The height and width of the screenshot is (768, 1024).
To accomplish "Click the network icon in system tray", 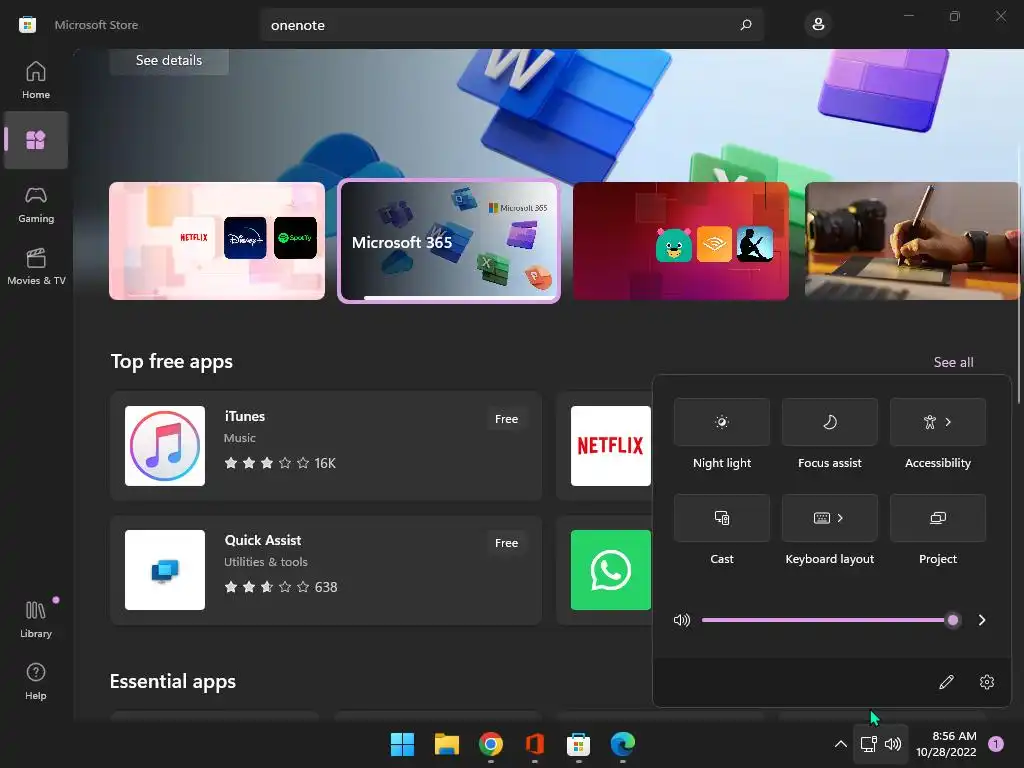I will tap(869, 744).
